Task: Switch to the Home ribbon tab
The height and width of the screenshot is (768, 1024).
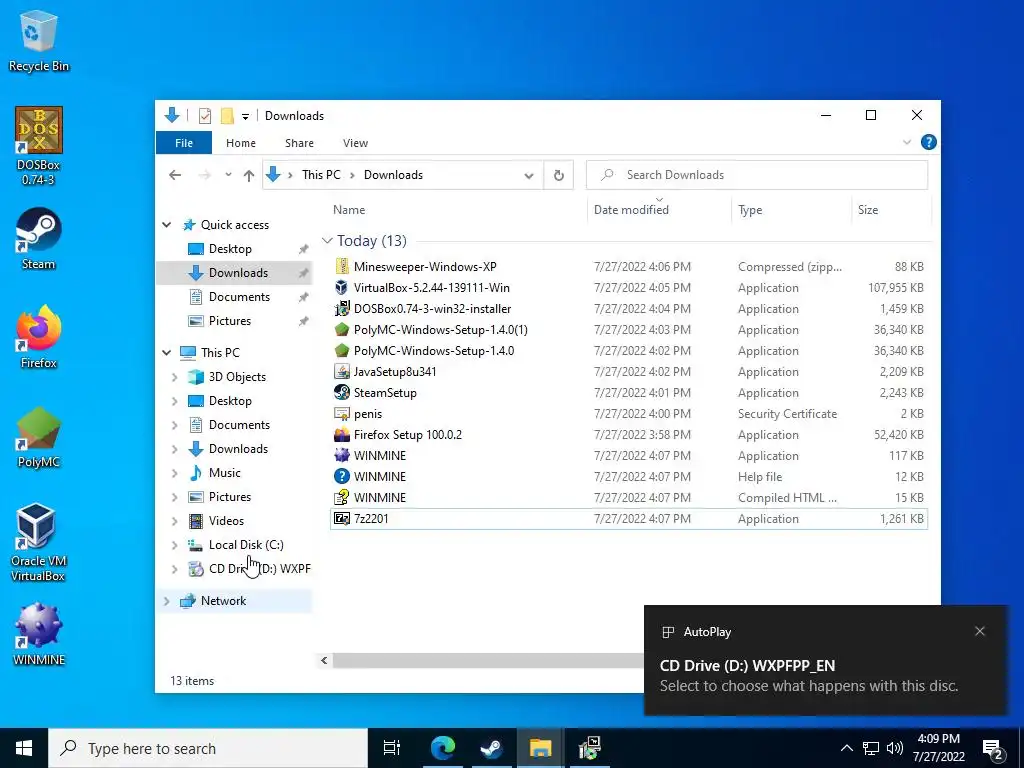Action: (x=241, y=142)
